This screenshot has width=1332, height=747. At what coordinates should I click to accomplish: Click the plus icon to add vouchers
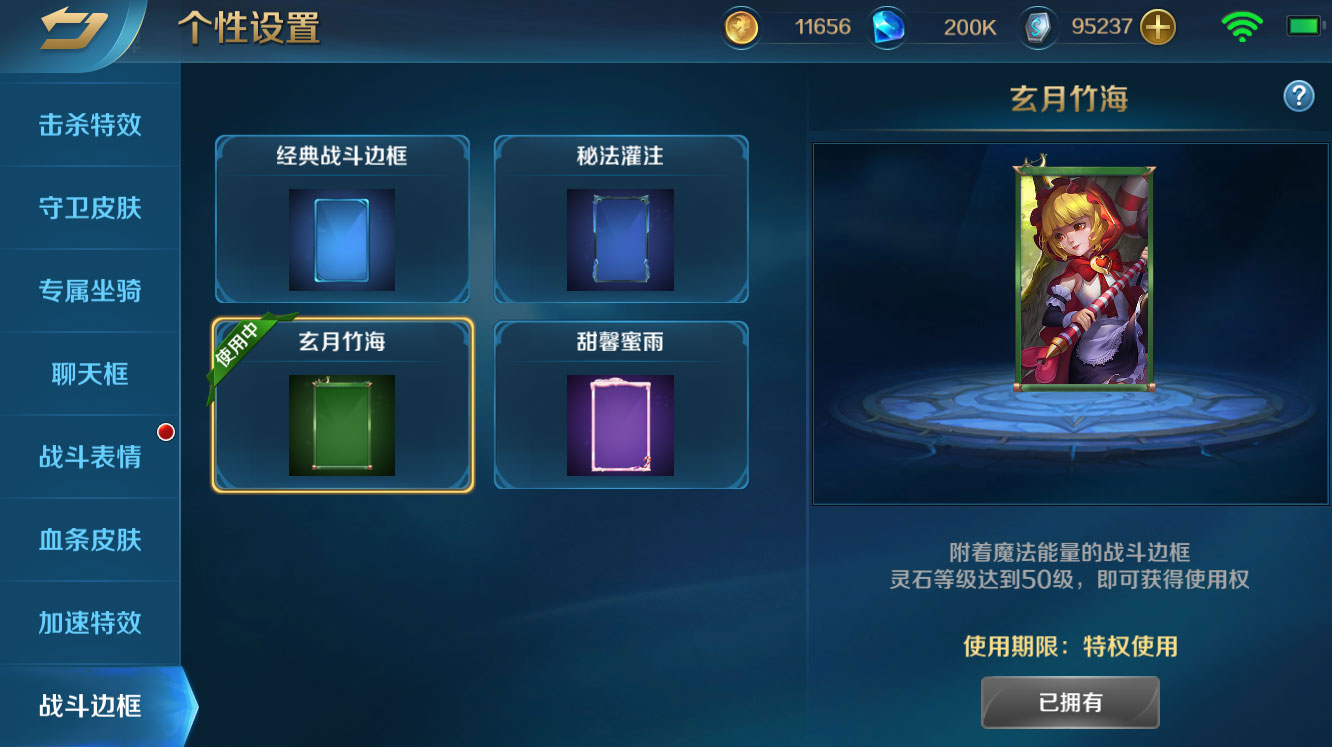[1158, 28]
